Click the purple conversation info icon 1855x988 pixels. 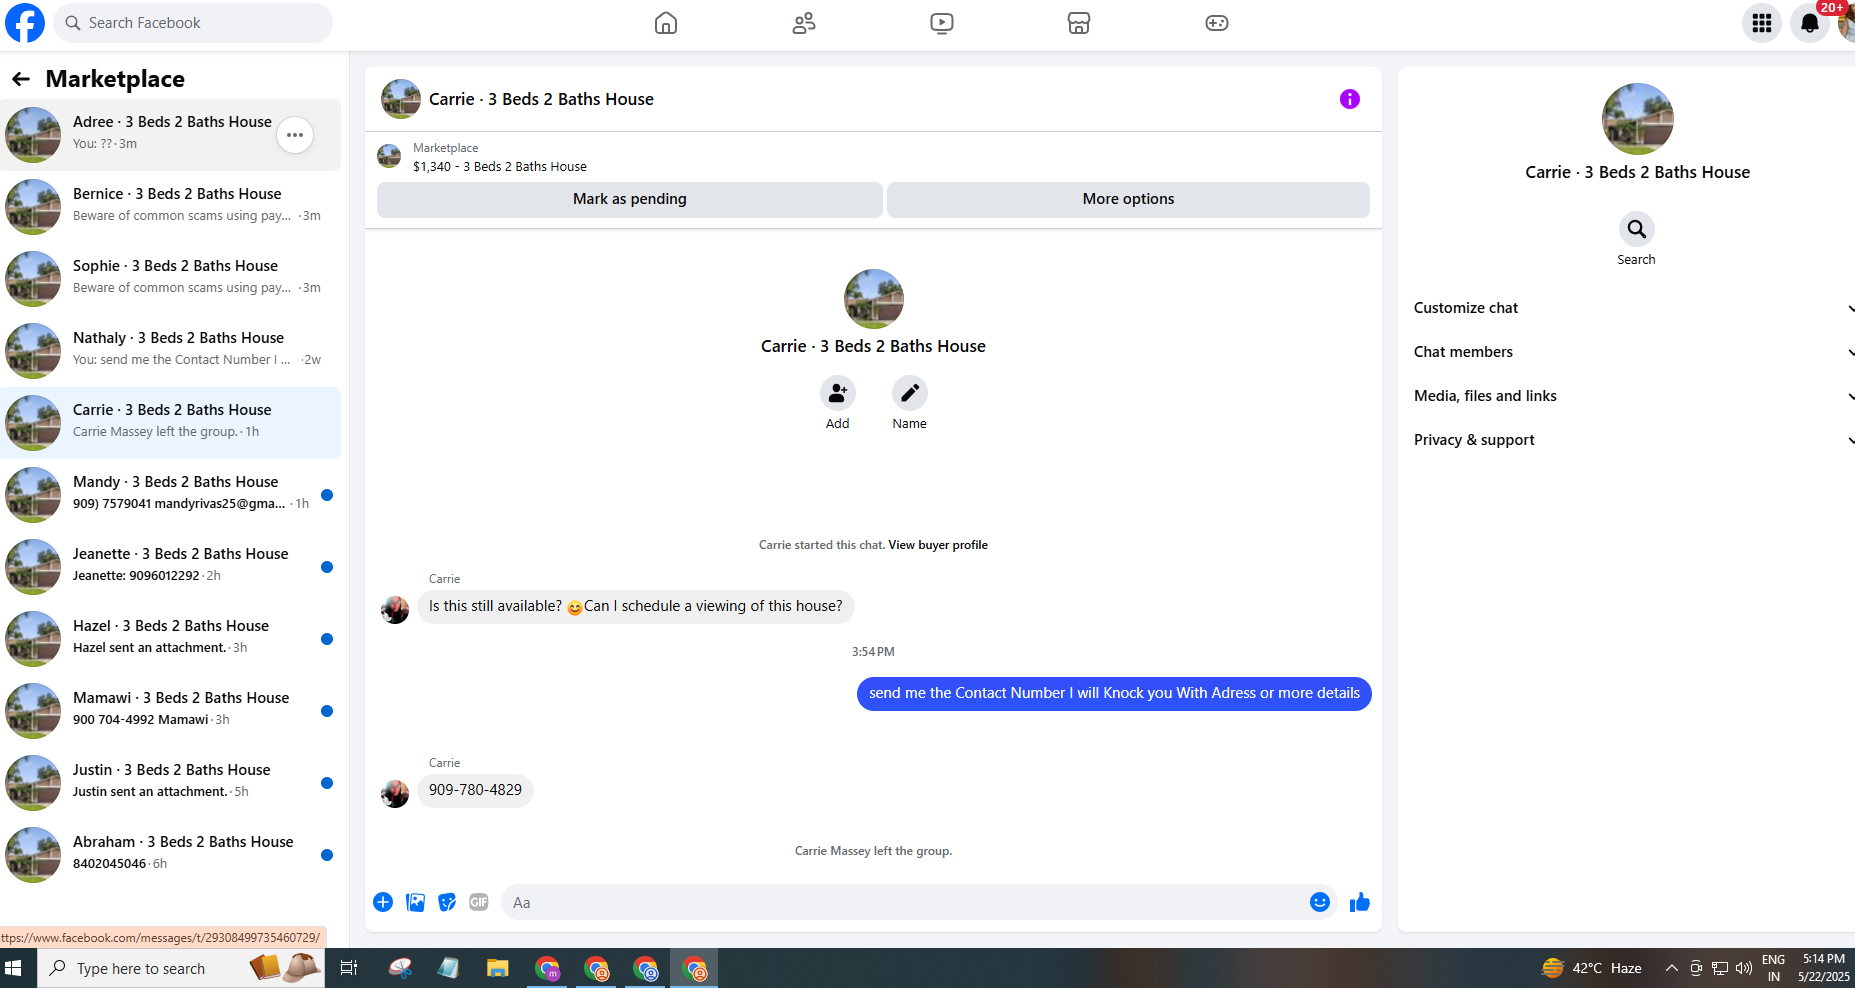(x=1350, y=99)
